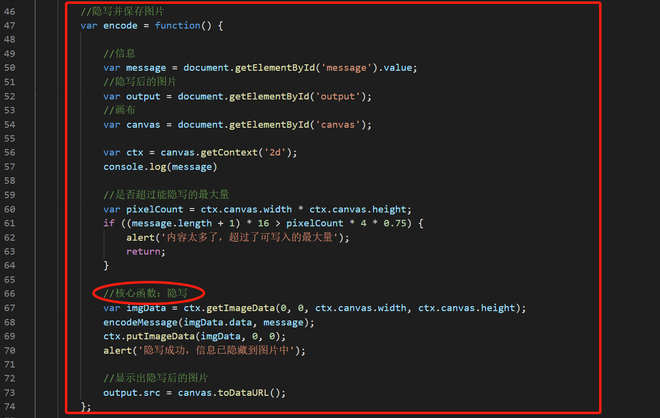Click line number 47 in the gutter
Screen dimensions: 660x418
(10, 26)
